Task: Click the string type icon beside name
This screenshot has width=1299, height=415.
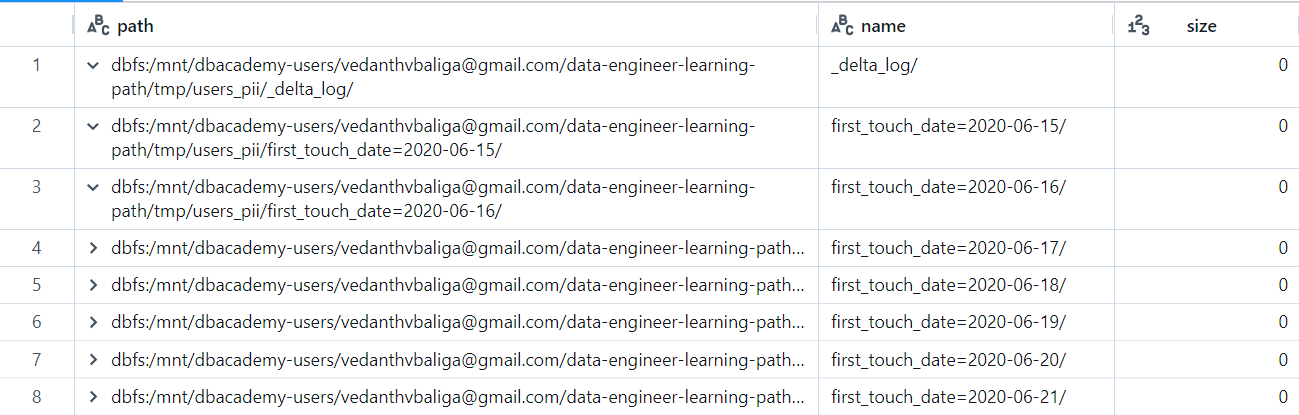Action: pyautogui.click(x=841, y=26)
